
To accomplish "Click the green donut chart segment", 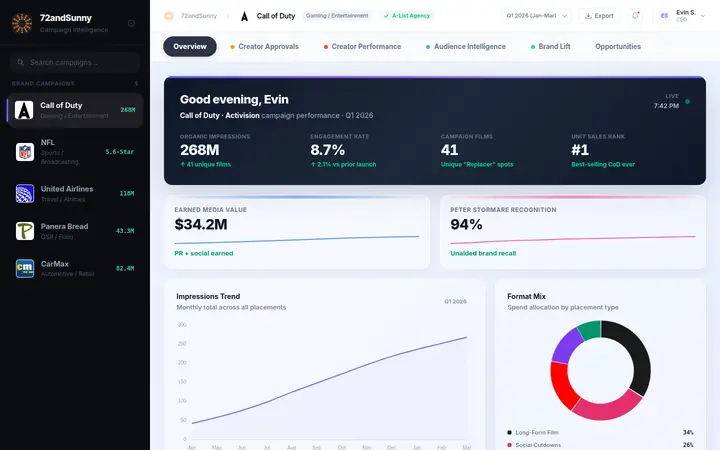I will point(590,329).
